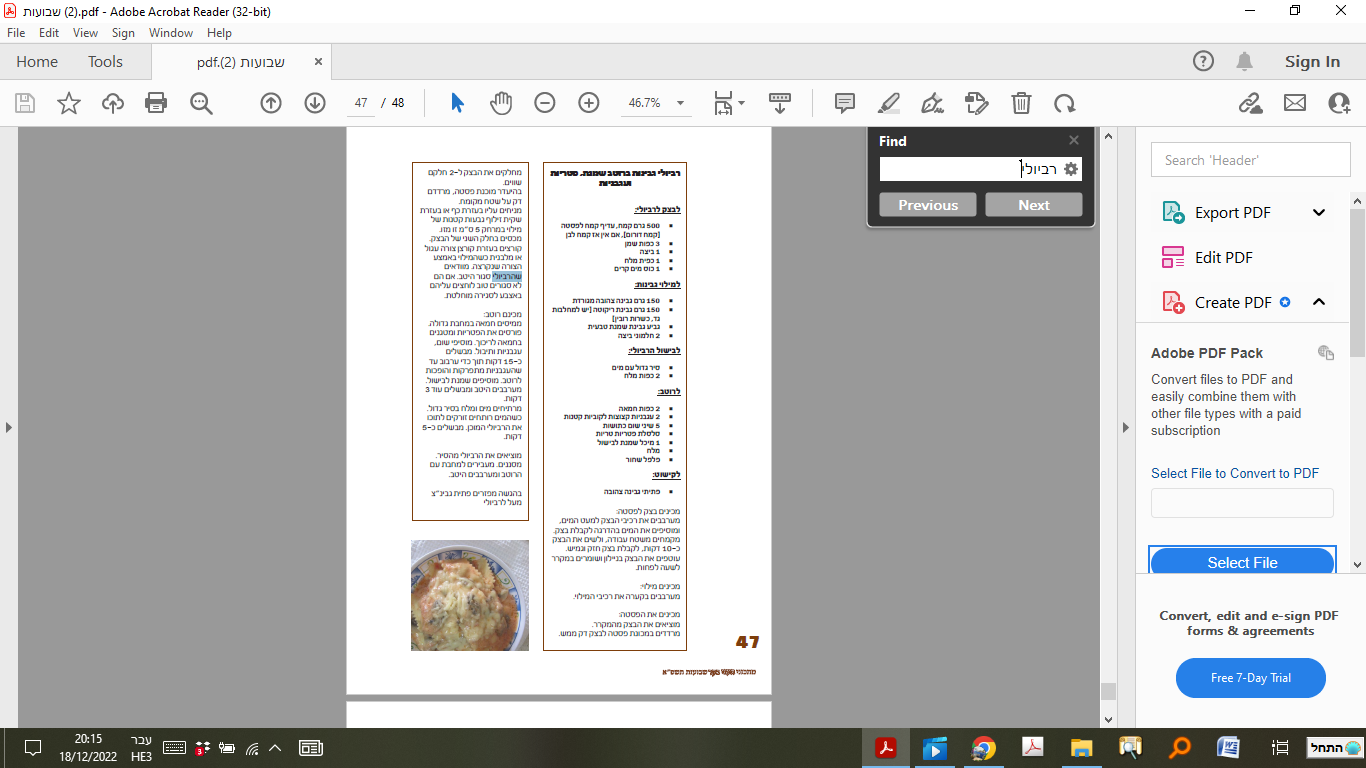
Task: Open Chrome from the taskbar
Action: [984, 747]
